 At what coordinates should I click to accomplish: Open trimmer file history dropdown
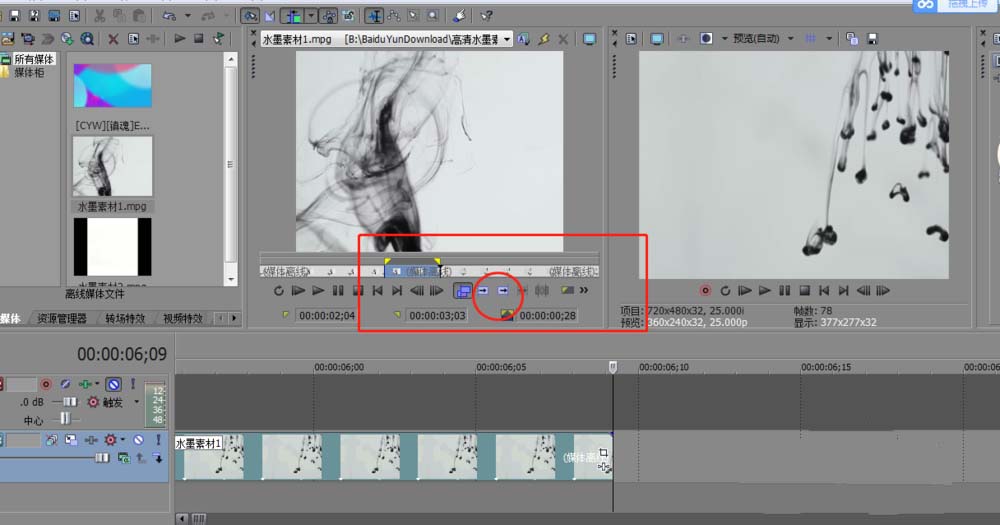coord(507,40)
